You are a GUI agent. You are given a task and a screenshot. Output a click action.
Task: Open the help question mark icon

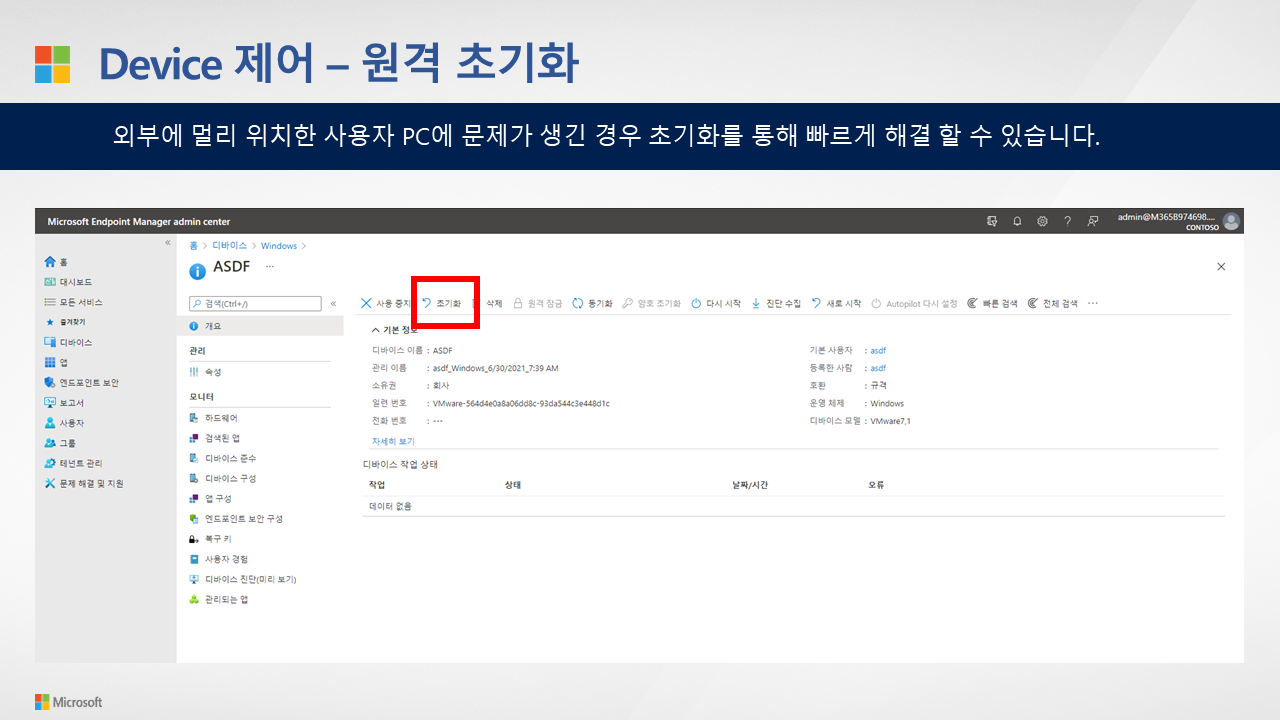[x=1067, y=221]
